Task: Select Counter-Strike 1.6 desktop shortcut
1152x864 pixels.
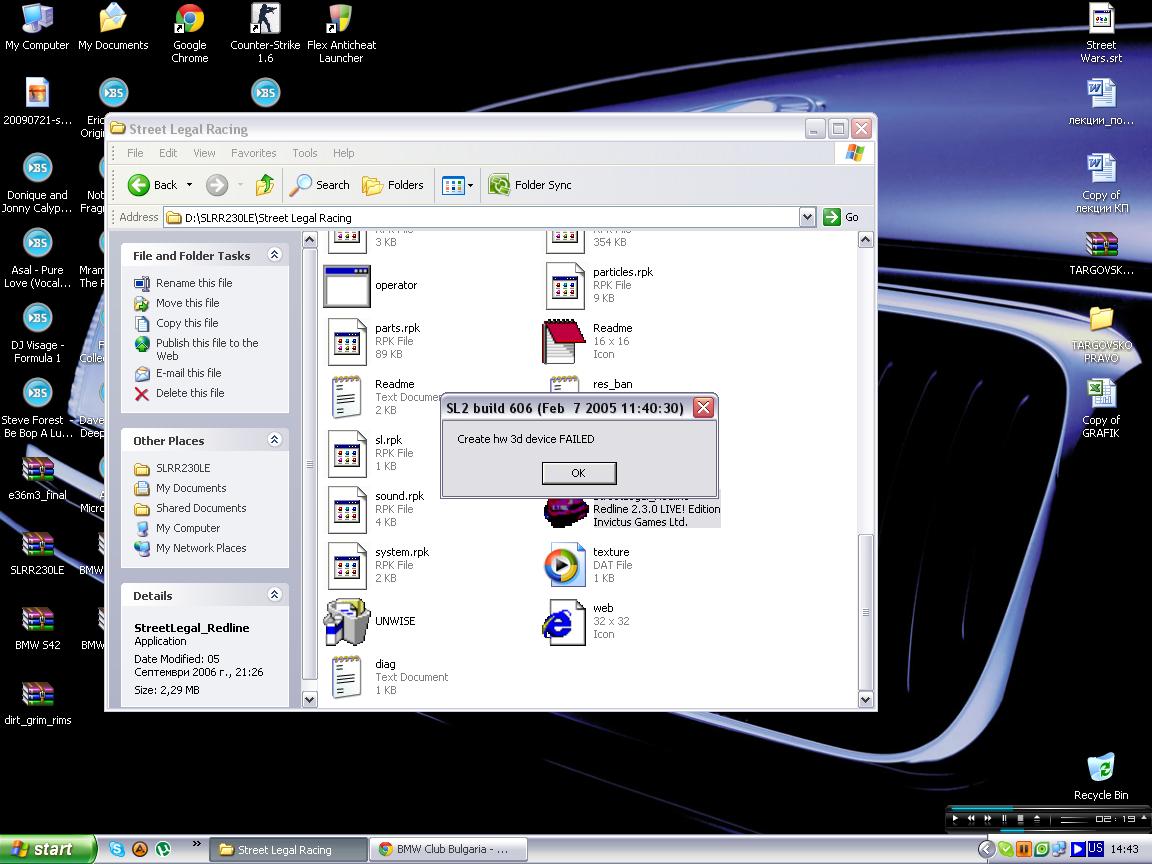Action: (x=265, y=34)
